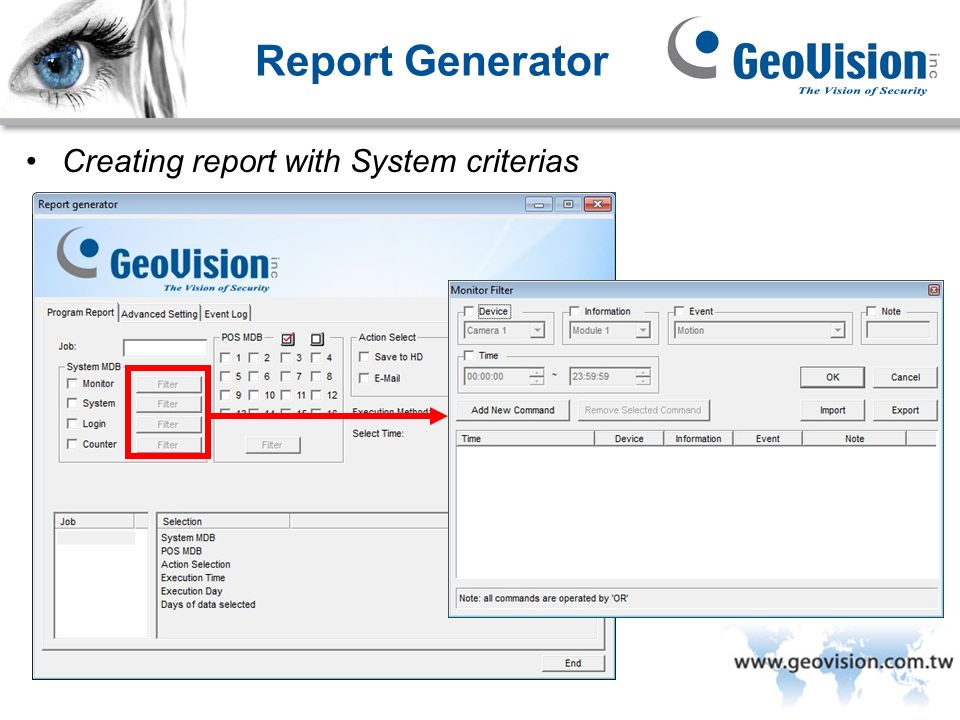Click the Information column header
960x720 pixels.
(x=698, y=438)
